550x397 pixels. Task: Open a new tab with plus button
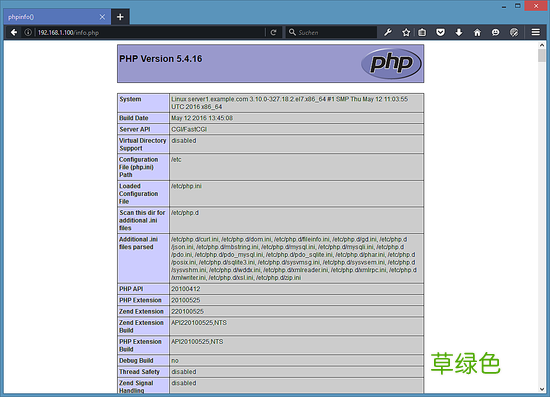pyautogui.click(x=120, y=17)
